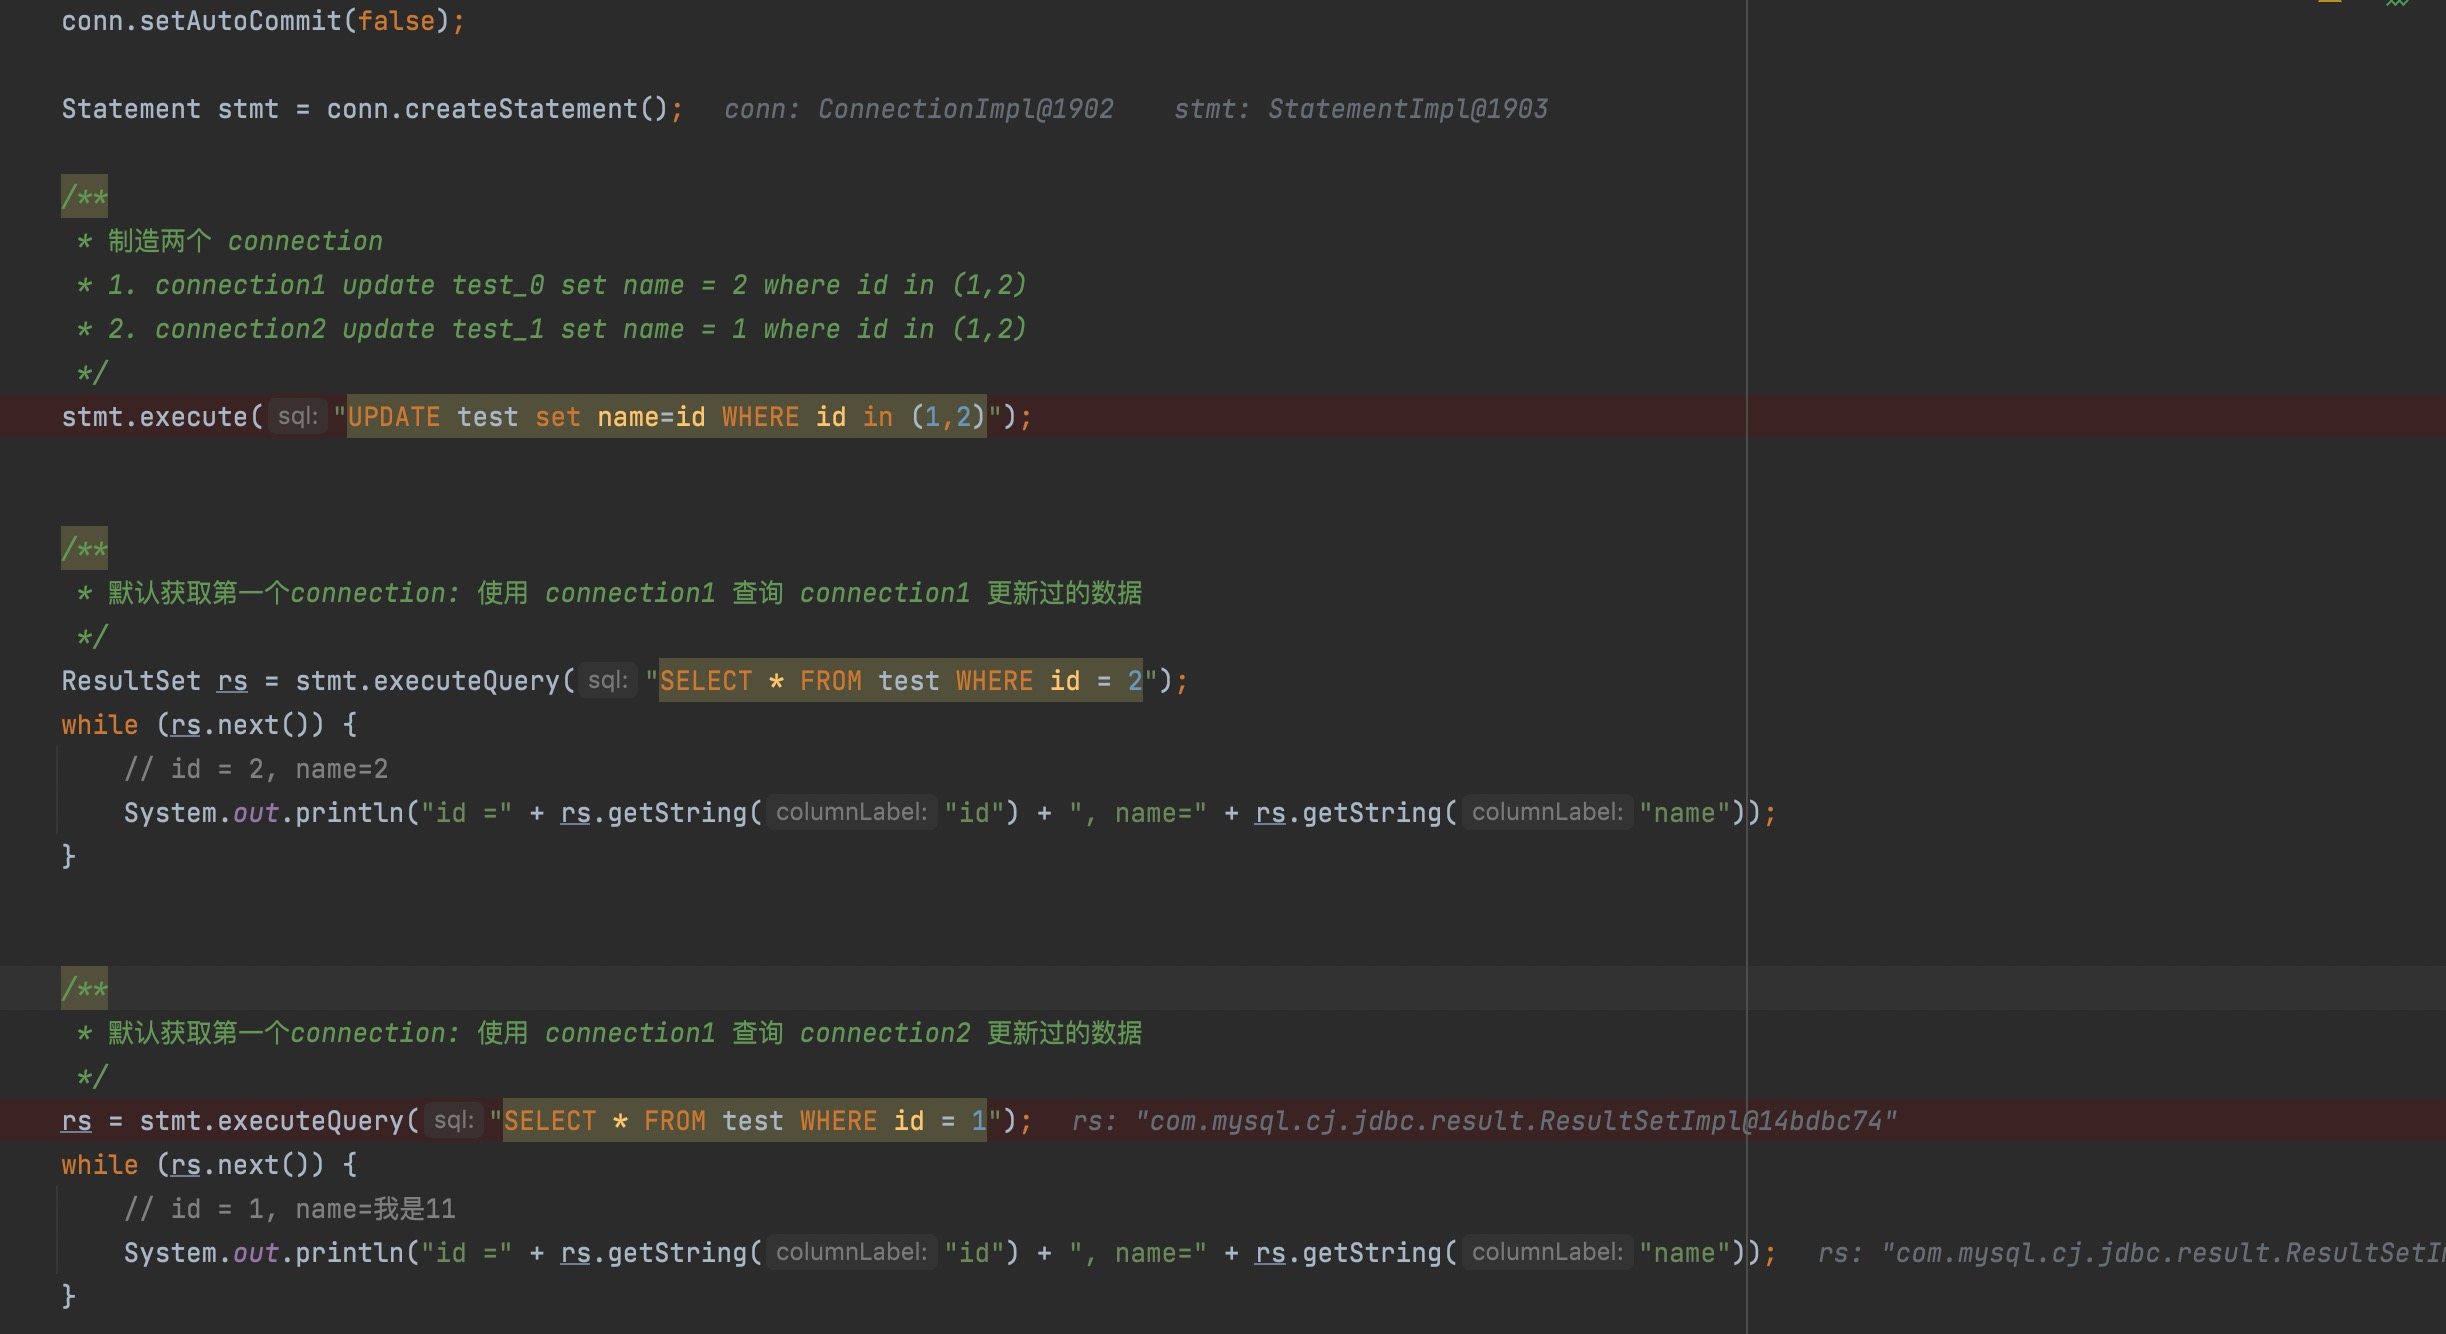Click columnLabel hint before "name" in last println
Viewport: 2446px width, 1334px height.
(x=1546, y=1252)
